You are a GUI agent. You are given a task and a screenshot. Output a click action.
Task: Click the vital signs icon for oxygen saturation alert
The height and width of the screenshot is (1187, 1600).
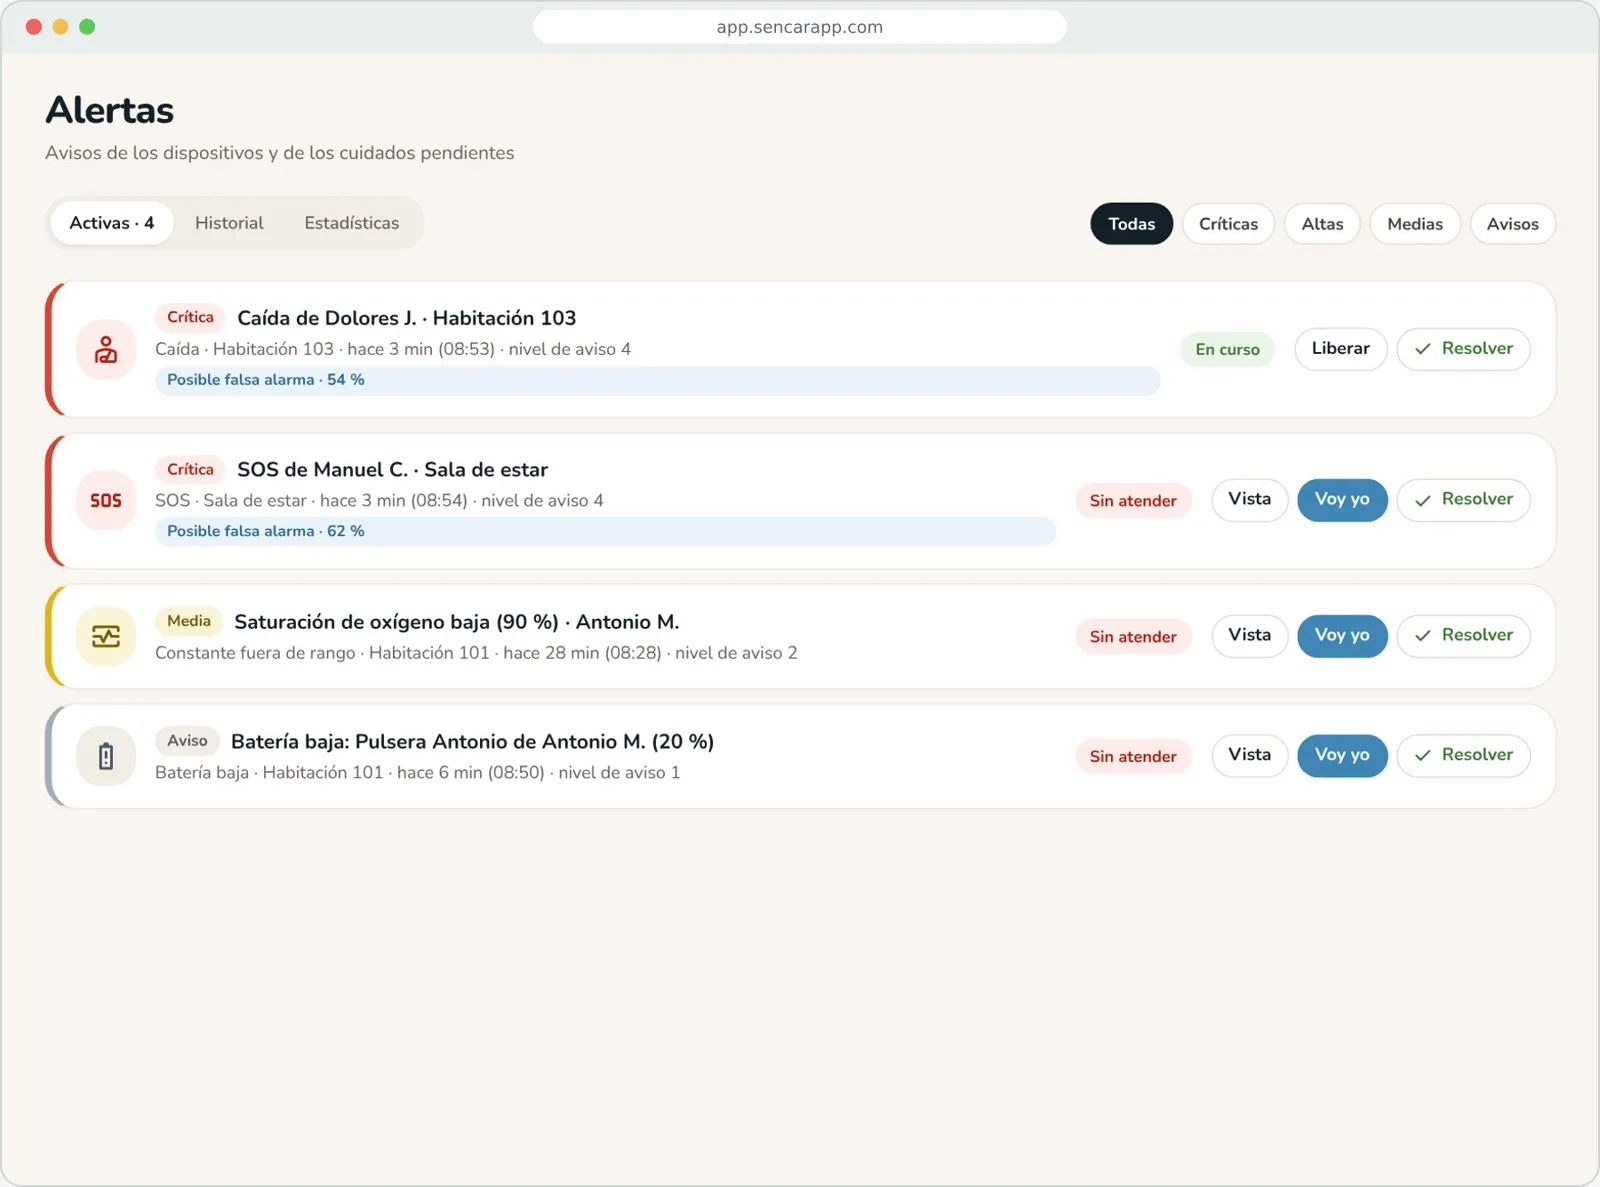coord(106,636)
